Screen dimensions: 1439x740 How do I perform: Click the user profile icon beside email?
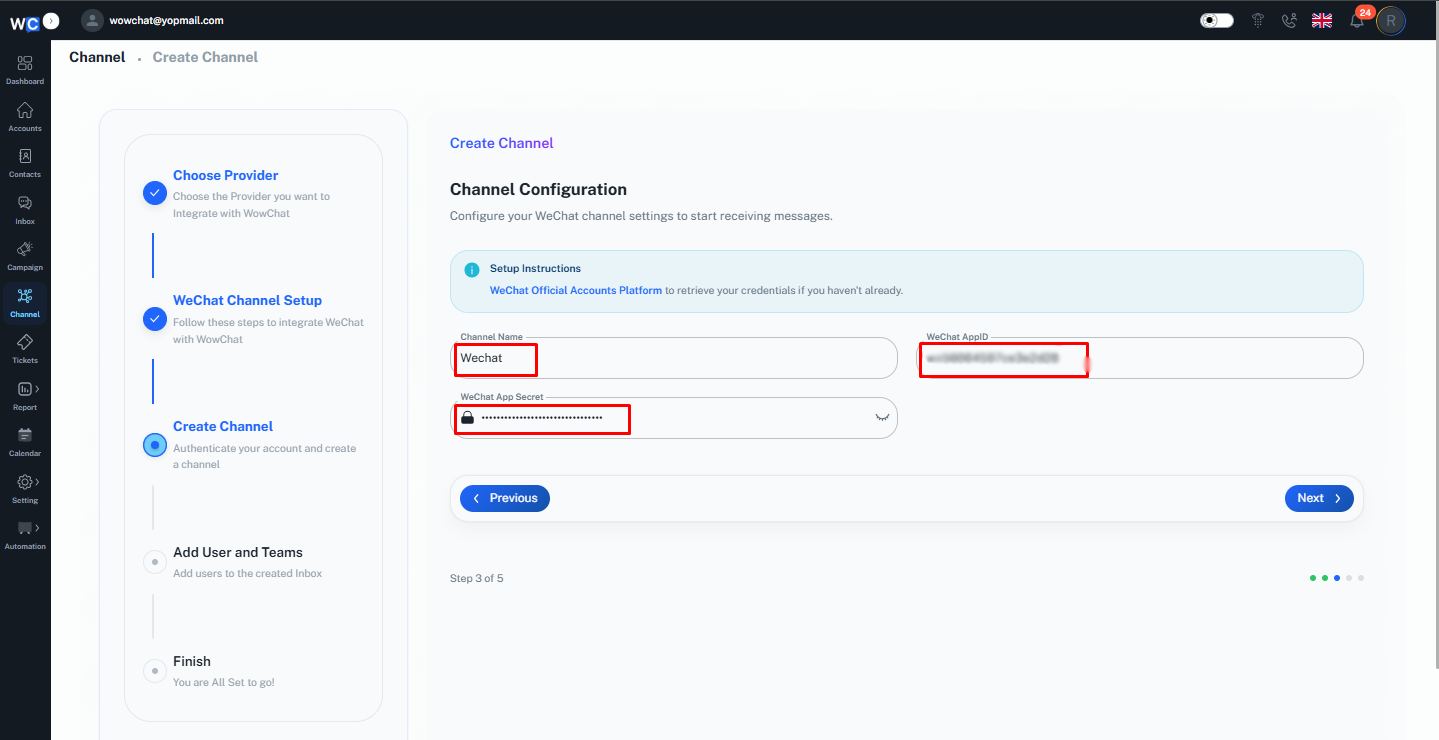pos(93,20)
